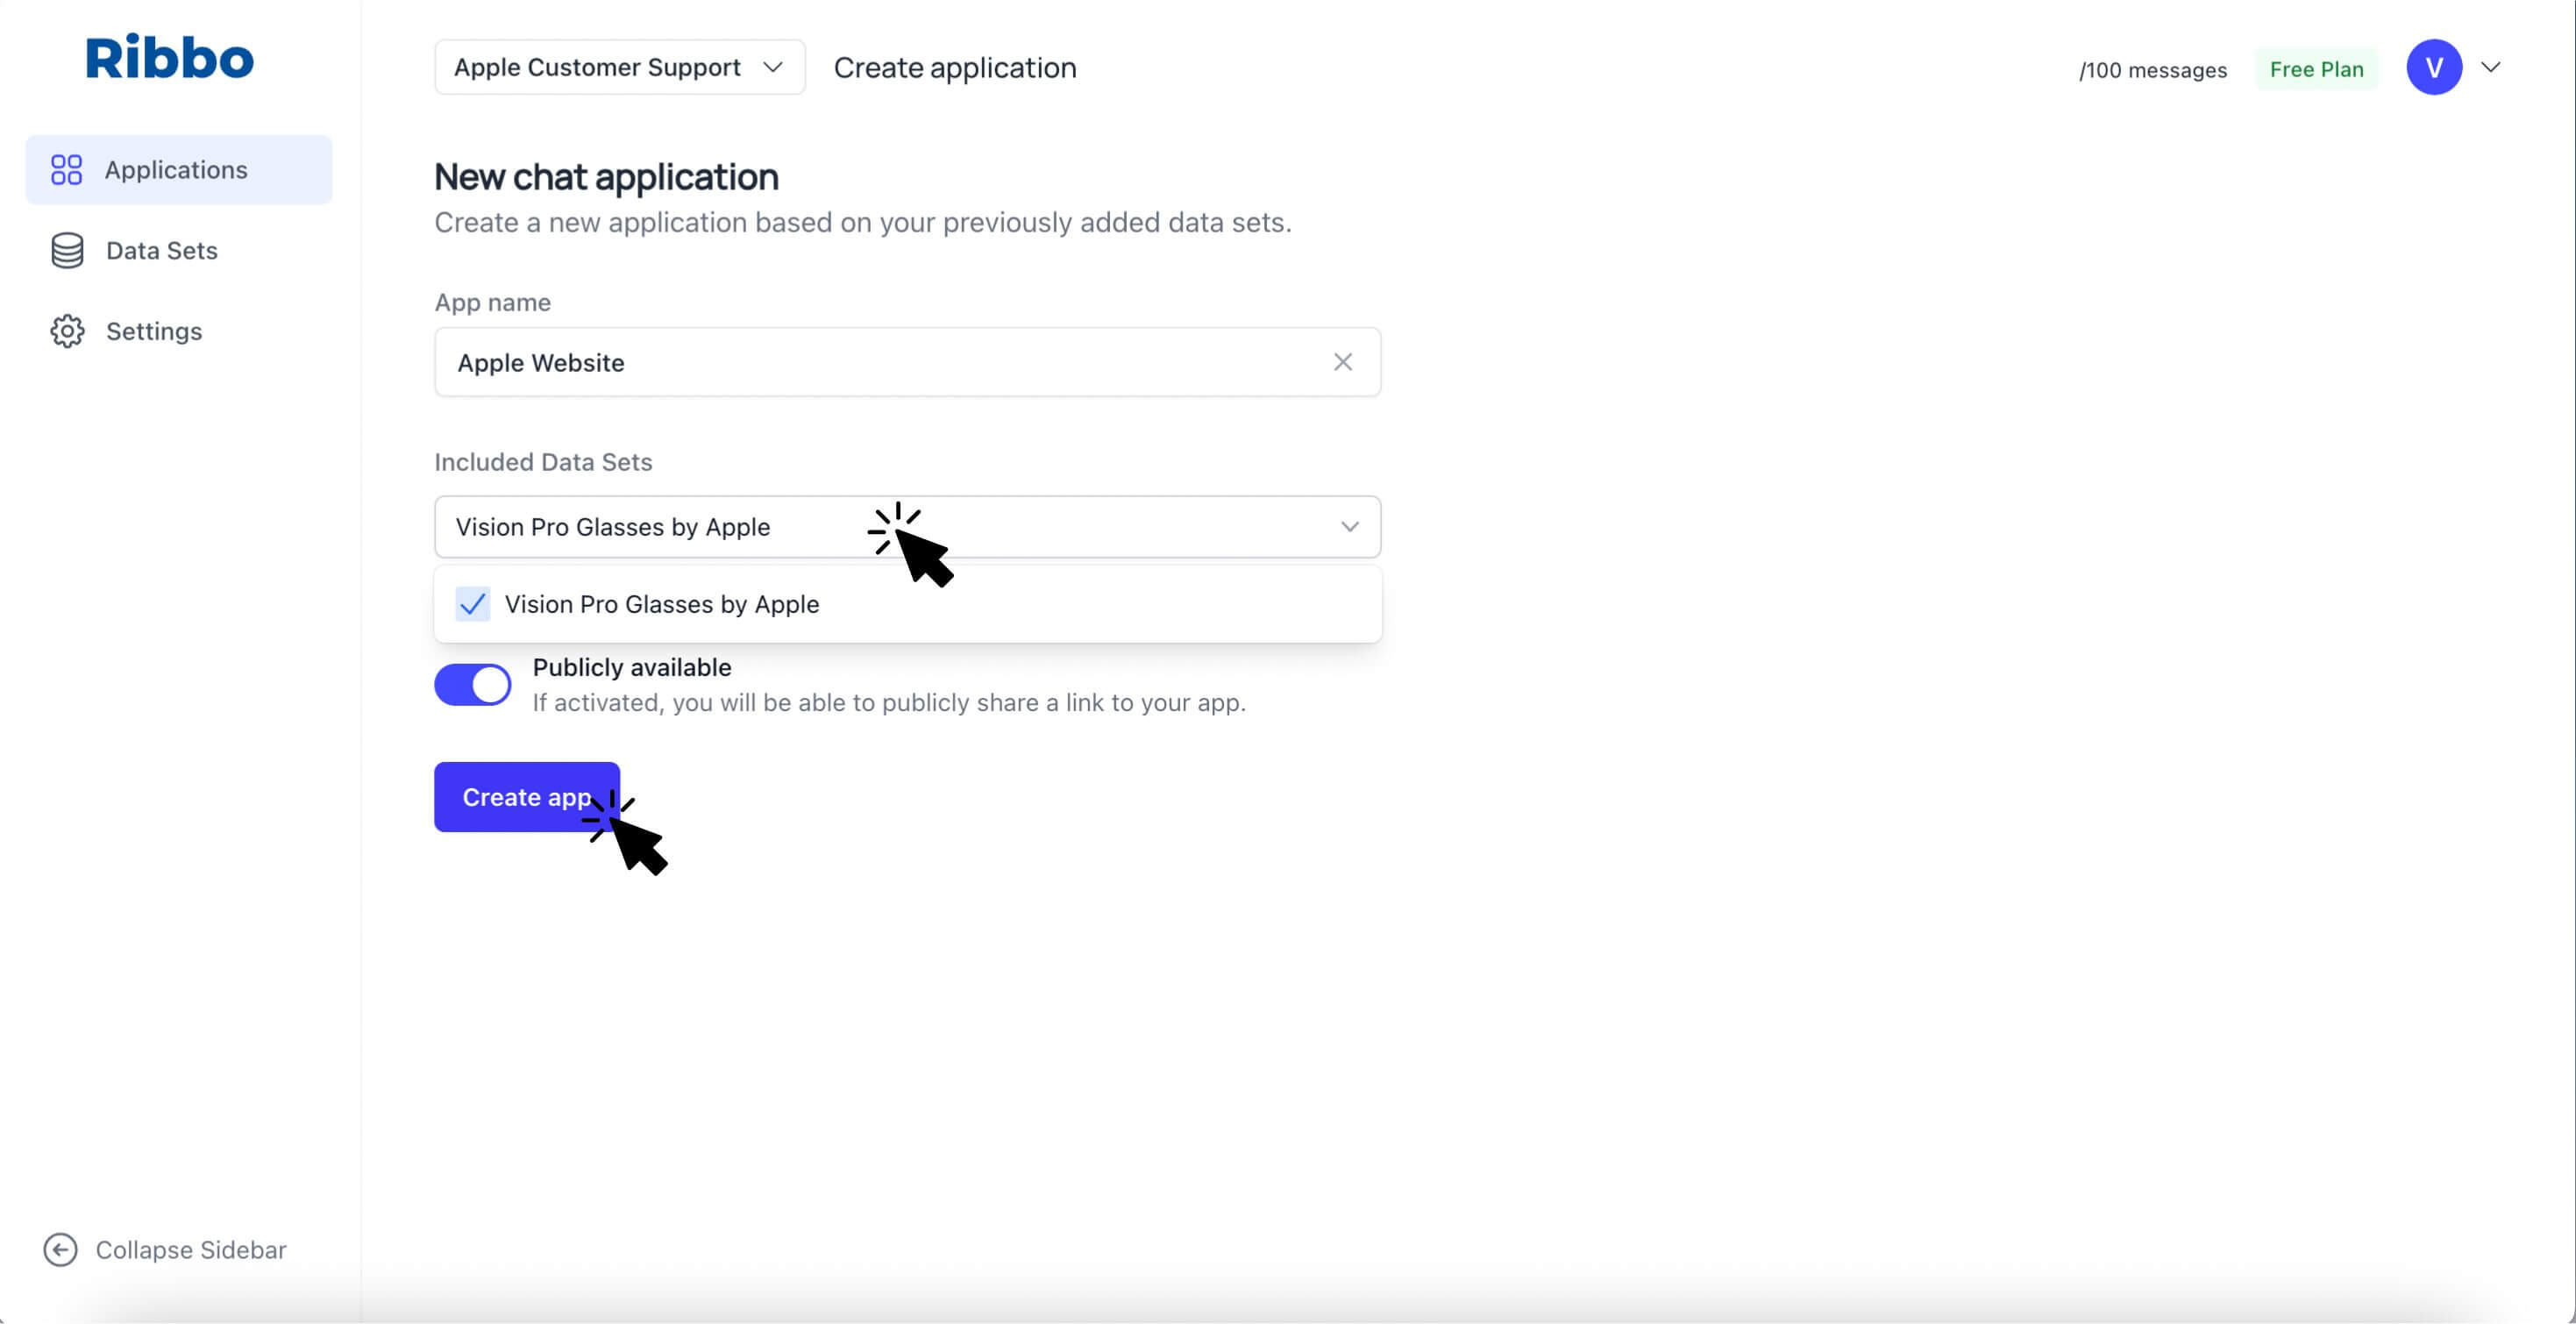Select the Create application page title
The image size is (2576, 1324).
(x=954, y=67)
